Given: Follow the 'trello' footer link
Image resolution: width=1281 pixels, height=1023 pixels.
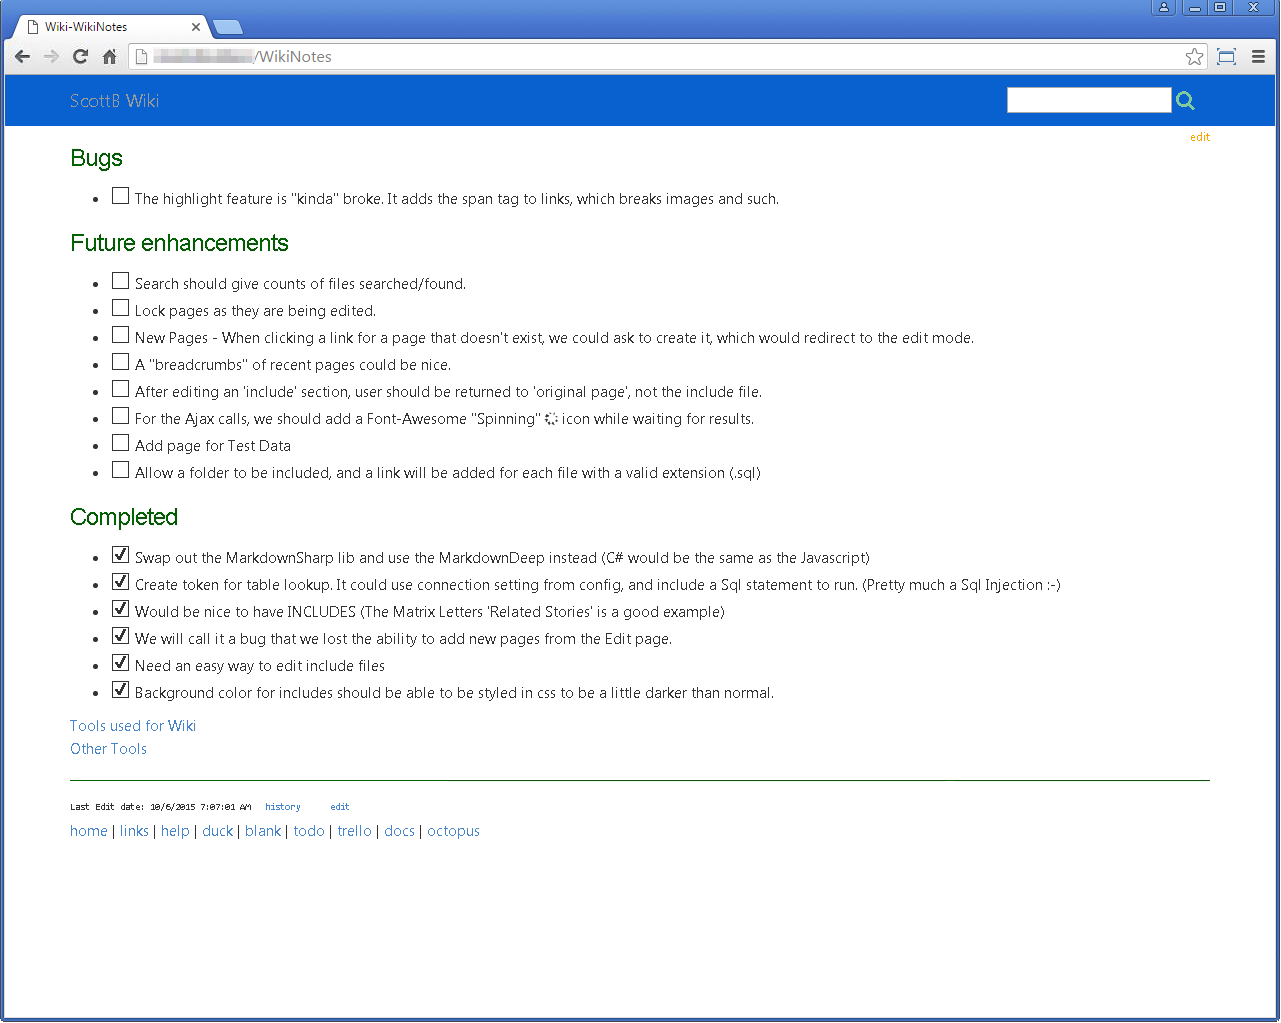Looking at the screenshot, I should 354,831.
